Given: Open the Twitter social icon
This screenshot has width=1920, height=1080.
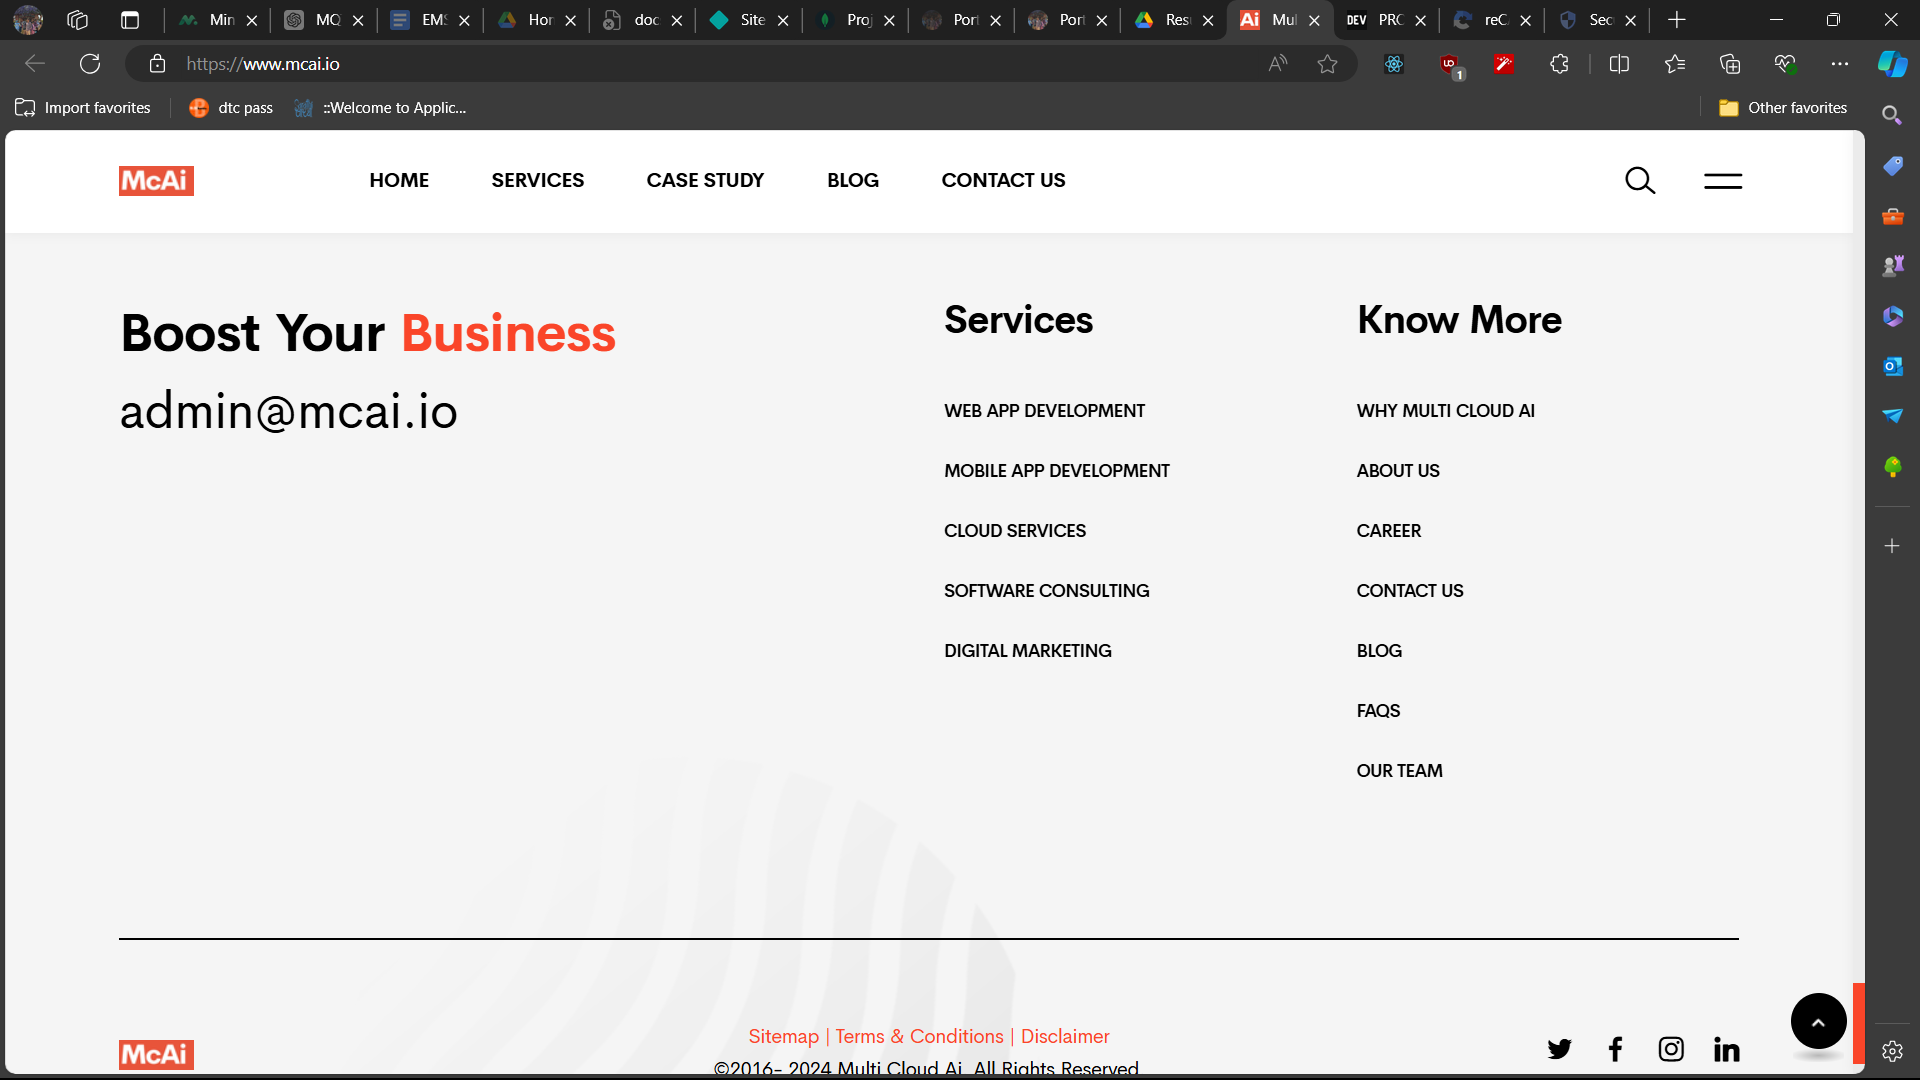Looking at the screenshot, I should point(1559,1049).
